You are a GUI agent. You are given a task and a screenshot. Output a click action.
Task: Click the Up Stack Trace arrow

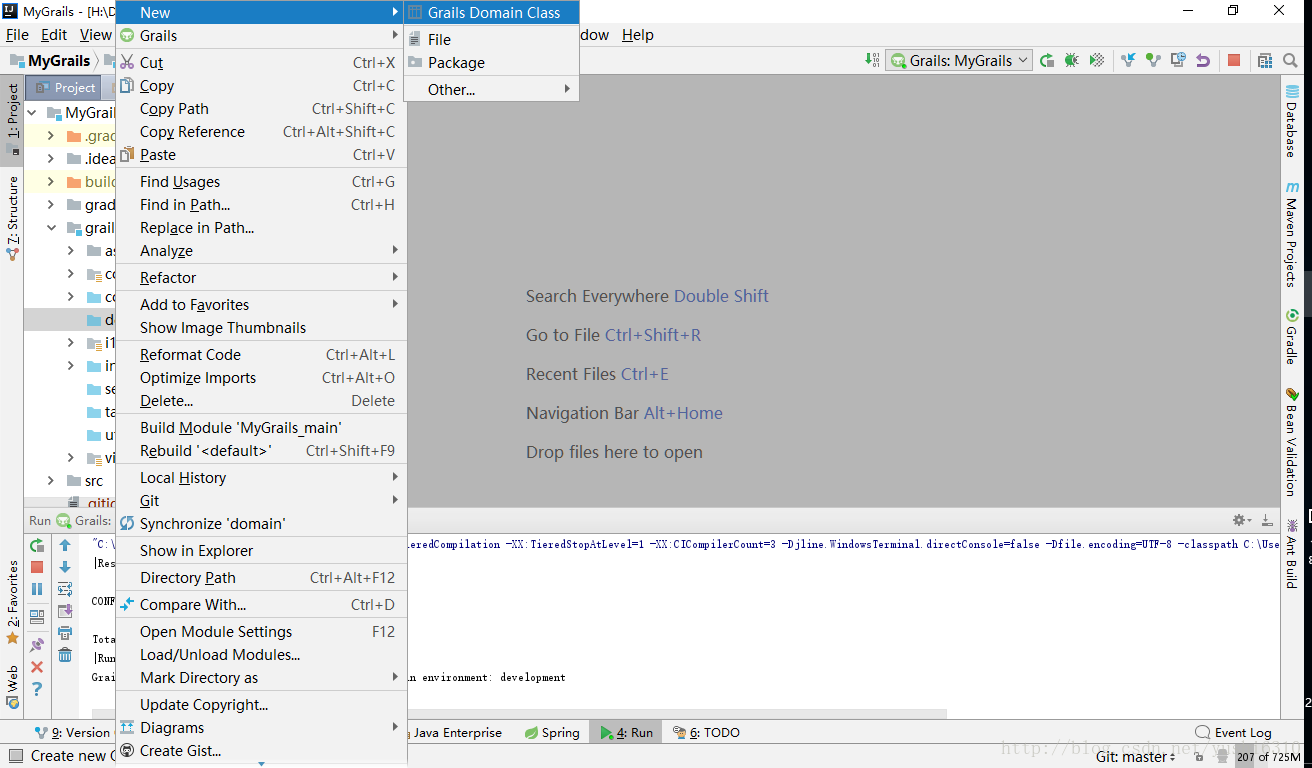click(65, 545)
